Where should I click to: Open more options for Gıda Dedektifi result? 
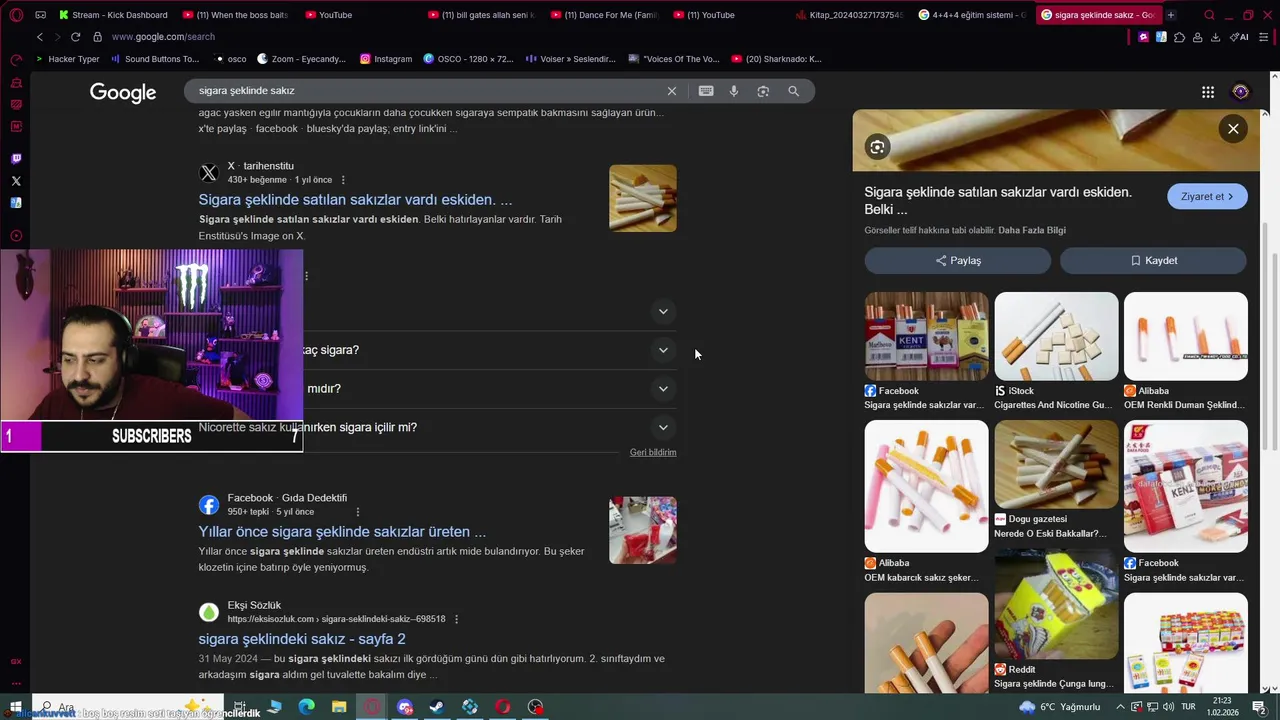click(x=357, y=512)
